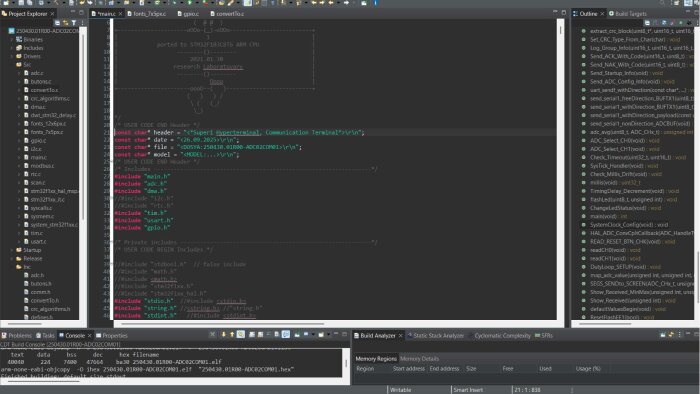
Task: Jump to next console error arrow
Action: (224, 334)
